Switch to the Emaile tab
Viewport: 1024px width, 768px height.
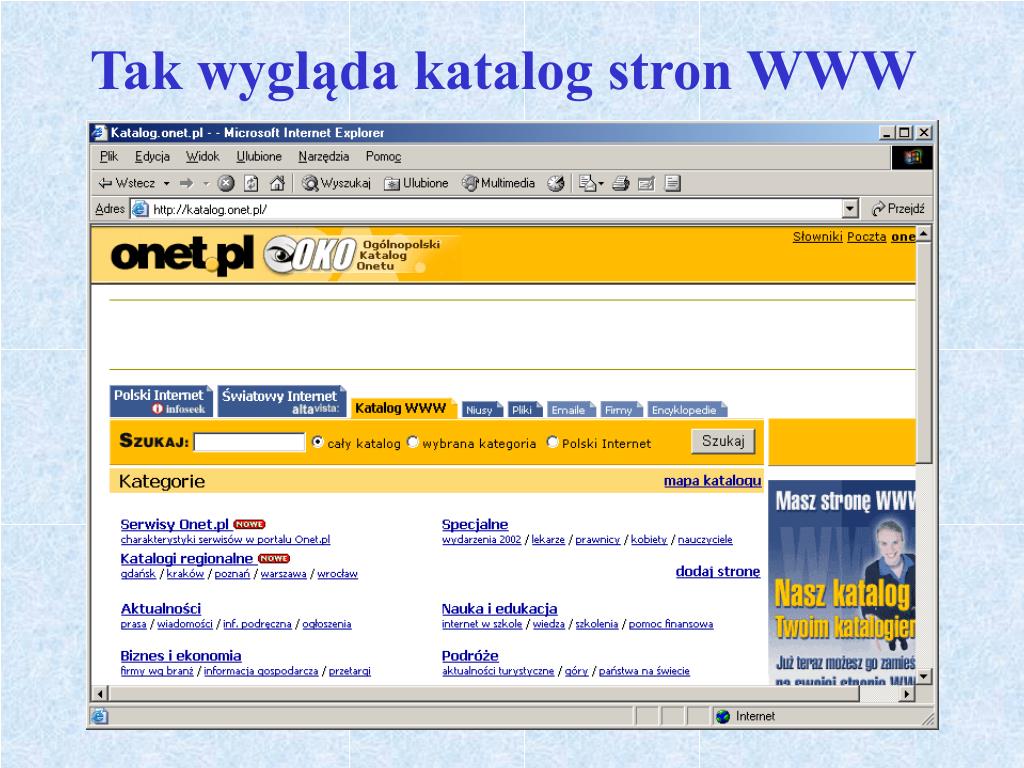[569, 409]
